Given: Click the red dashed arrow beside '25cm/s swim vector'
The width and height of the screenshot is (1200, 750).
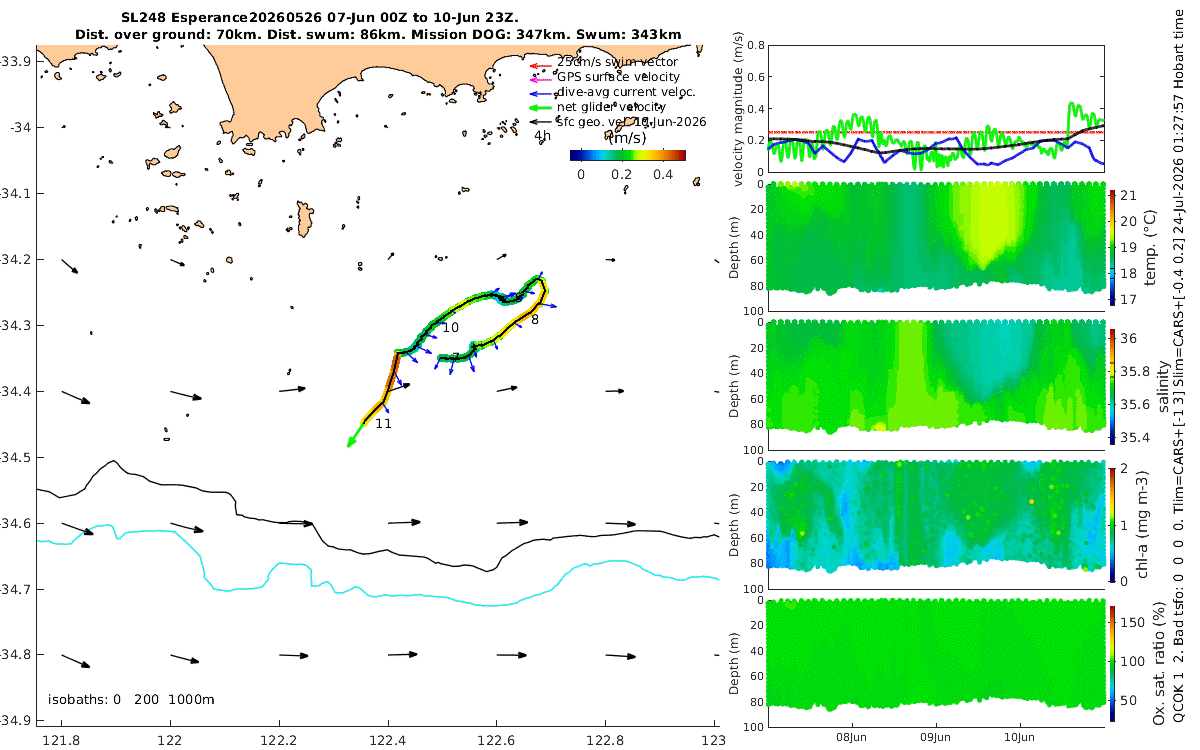Looking at the screenshot, I should tap(540, 65).
